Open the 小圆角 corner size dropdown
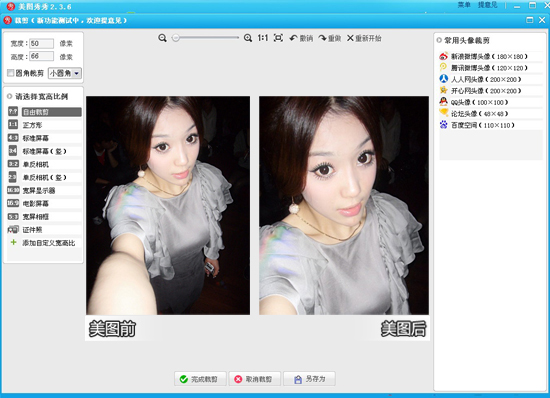This screenshot has width=550, height=398. click(65, 73)
